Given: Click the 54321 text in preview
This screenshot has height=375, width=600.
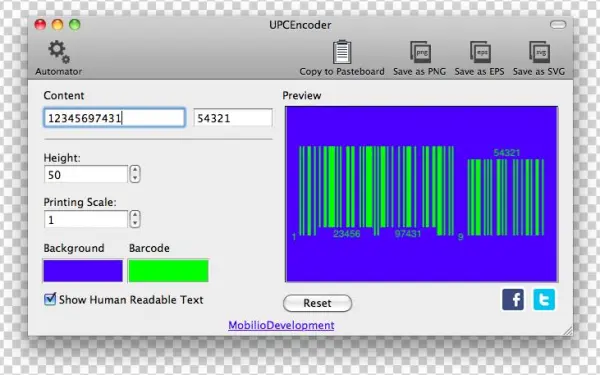Looking at the screenshot, I should 507,153.
